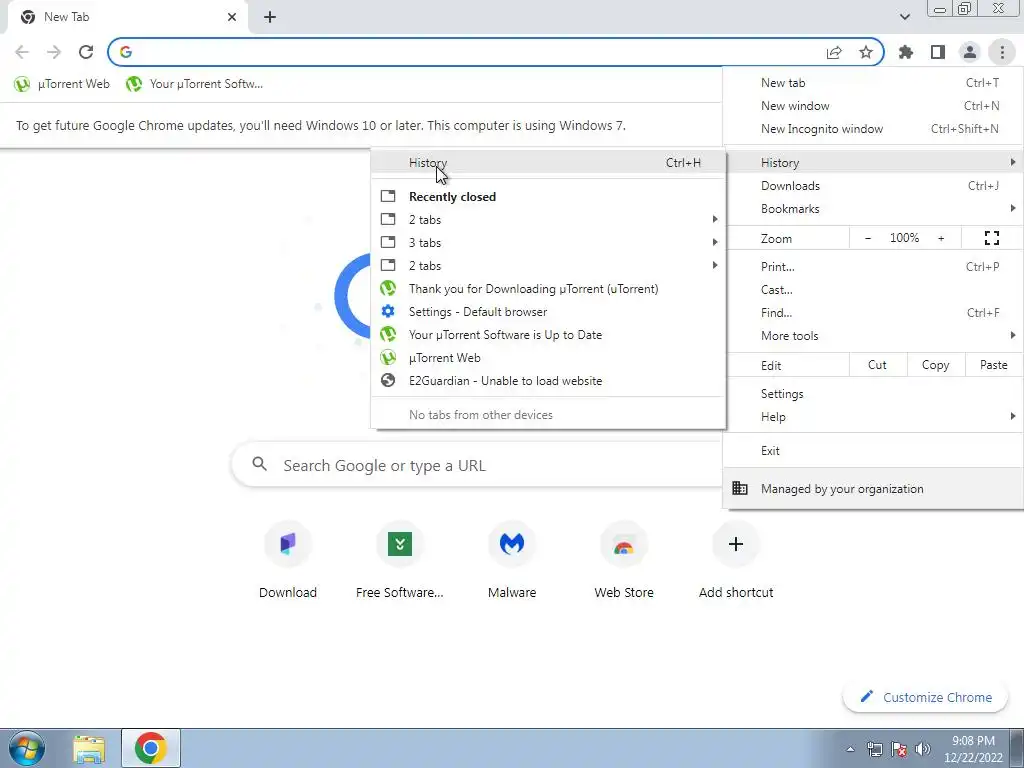Click Cut in the Edit row

point(878,365)
